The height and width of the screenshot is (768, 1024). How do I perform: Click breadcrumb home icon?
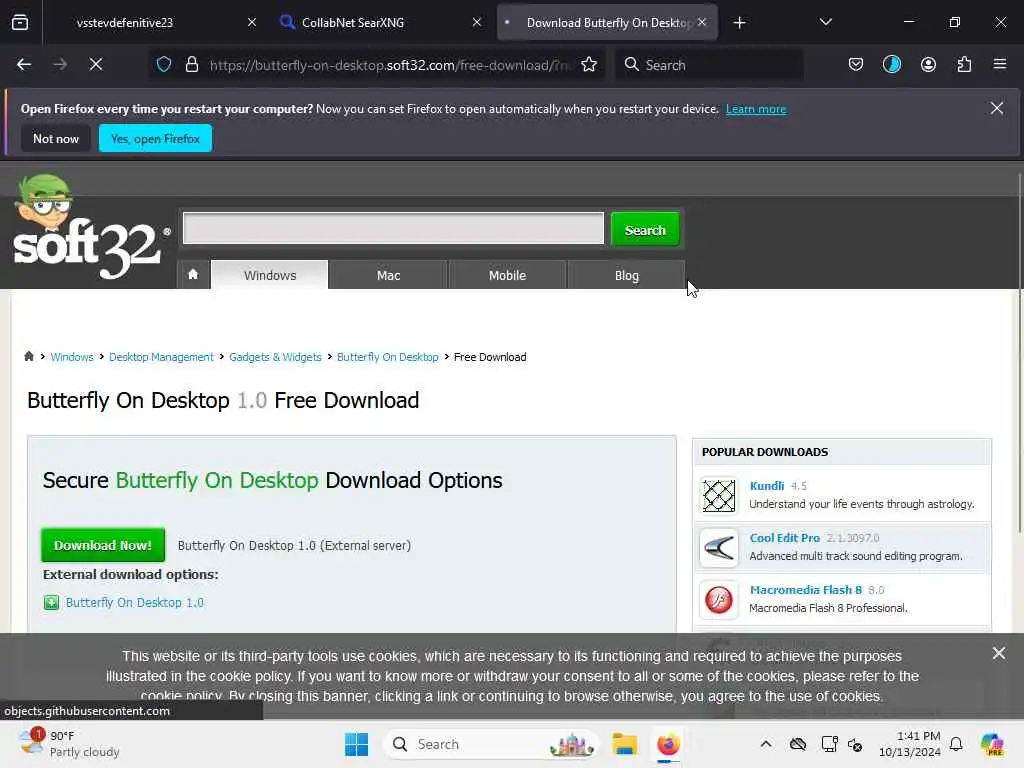click(x=29, y=357)
